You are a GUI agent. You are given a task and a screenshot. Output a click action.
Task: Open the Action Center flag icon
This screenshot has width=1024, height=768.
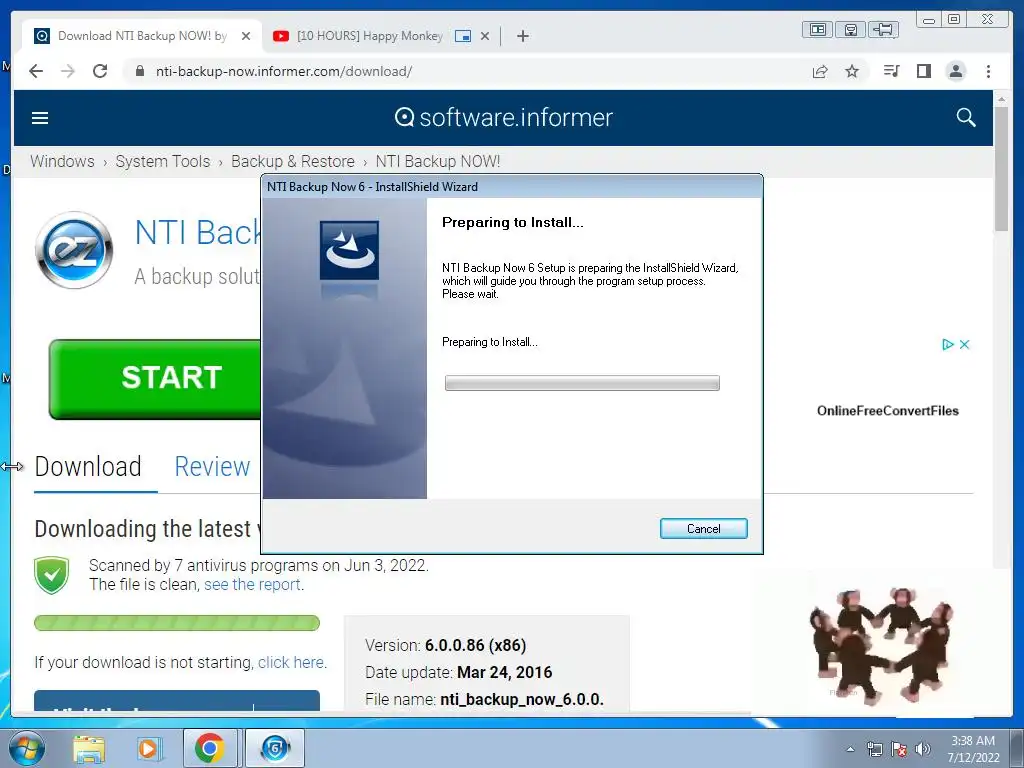click(899, 749)
